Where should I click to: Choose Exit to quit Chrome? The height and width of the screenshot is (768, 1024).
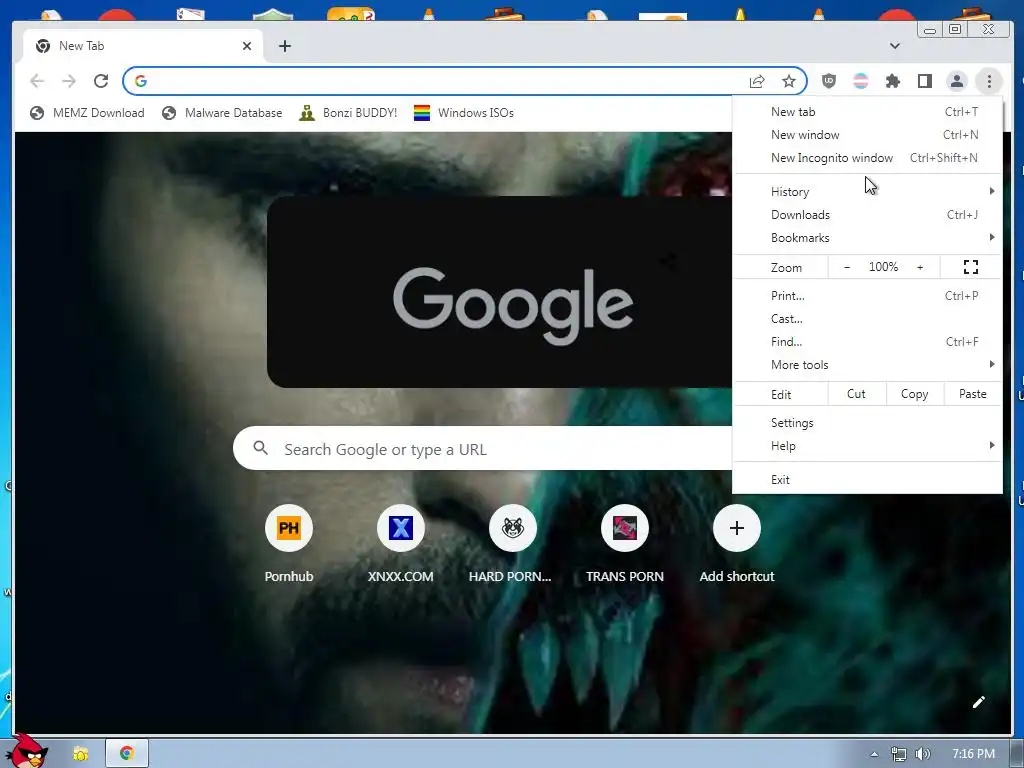(867, 479)
